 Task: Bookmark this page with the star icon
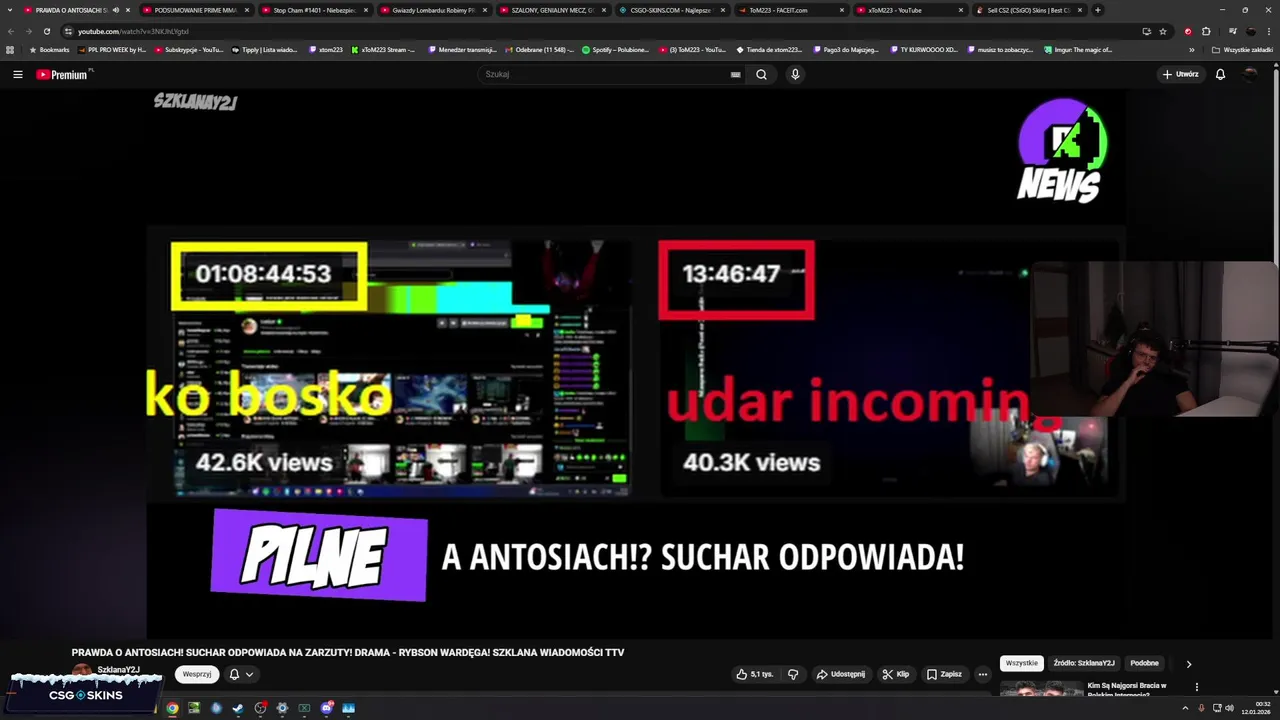1163,31
